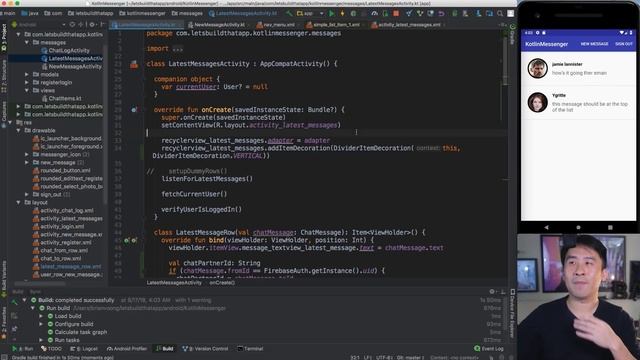Collapse the messages package folder
This screenshot has width=640, height=360.
click(27, 42)
